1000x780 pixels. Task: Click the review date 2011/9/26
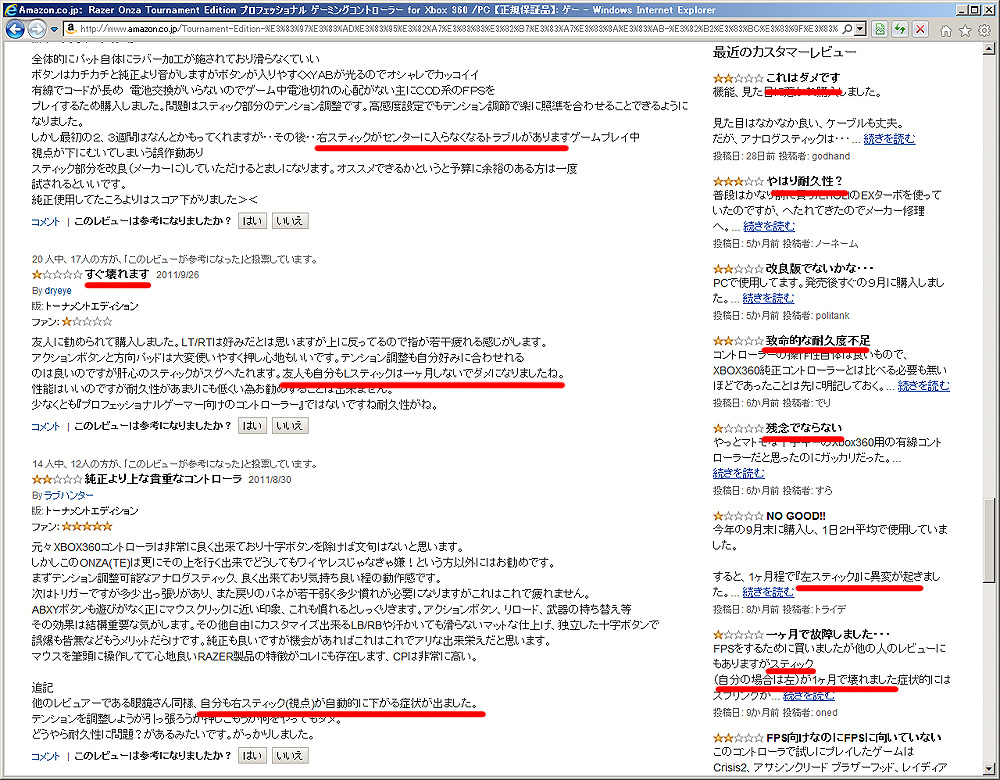pos(177,275)
